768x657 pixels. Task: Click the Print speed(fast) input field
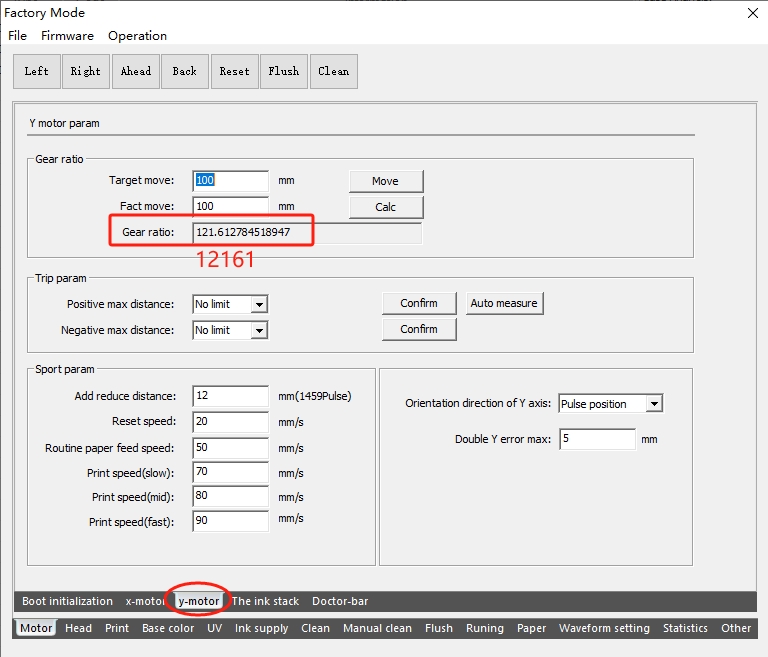pos(231,520)
